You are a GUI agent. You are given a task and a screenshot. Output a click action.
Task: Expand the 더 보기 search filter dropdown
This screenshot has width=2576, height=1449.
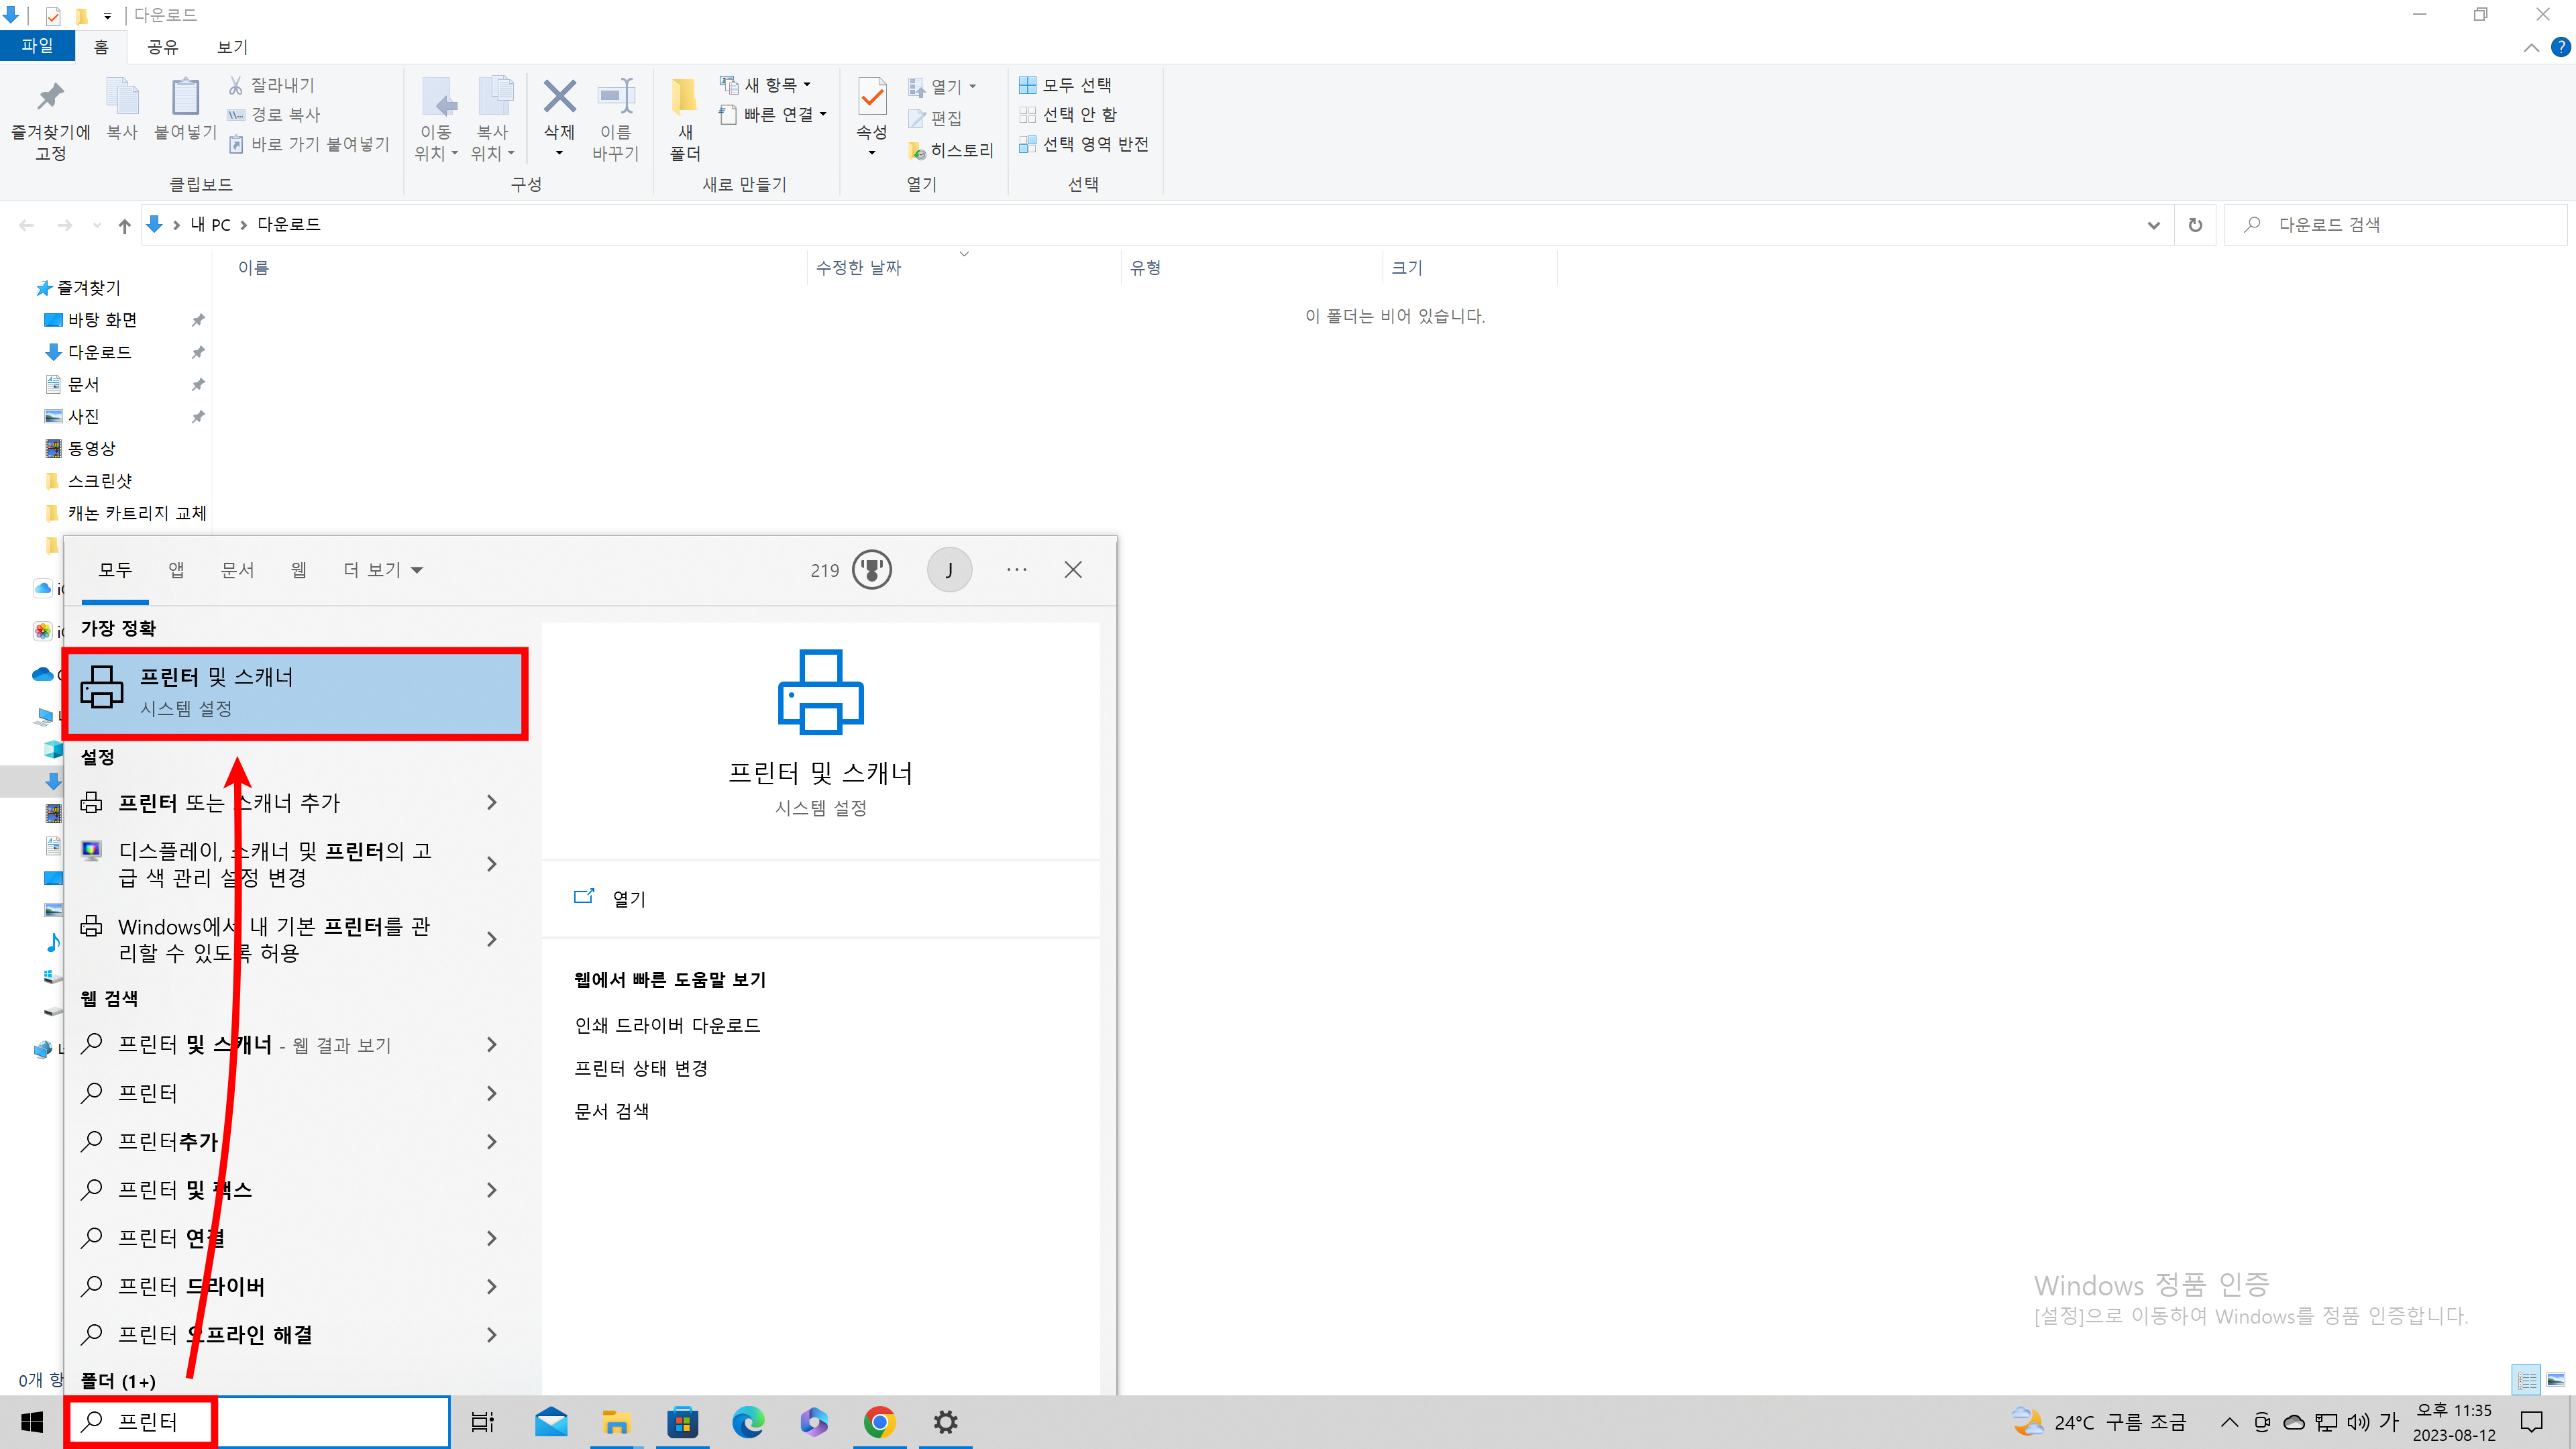click(384, 570)
